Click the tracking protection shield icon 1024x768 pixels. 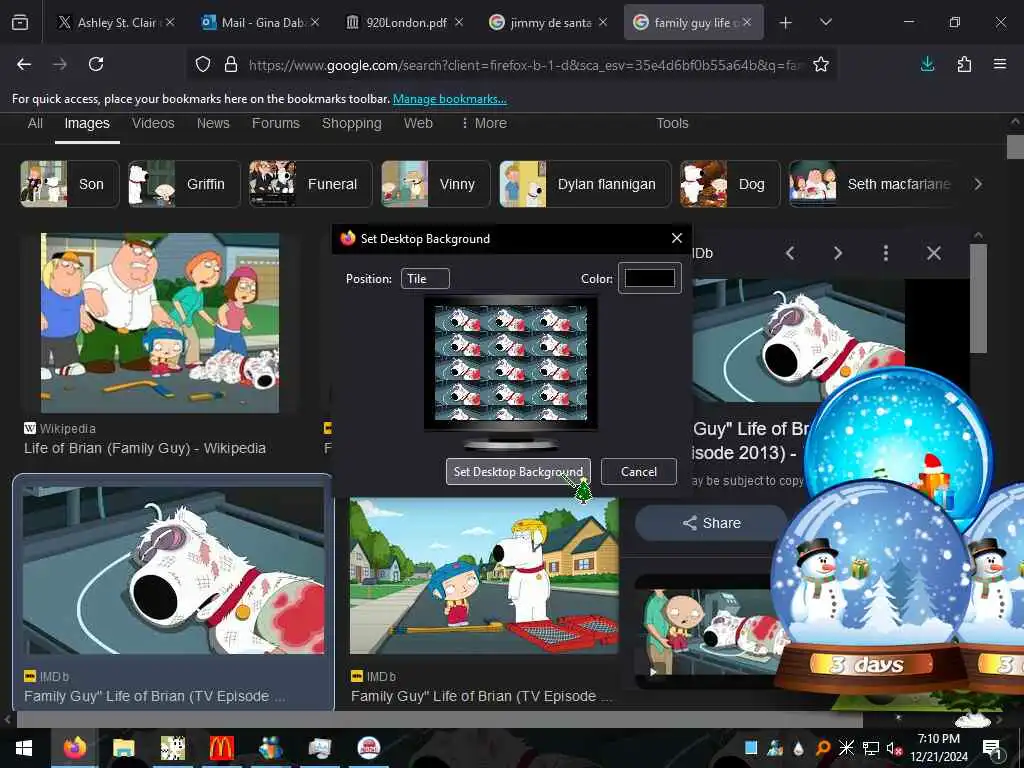[203, 64]
